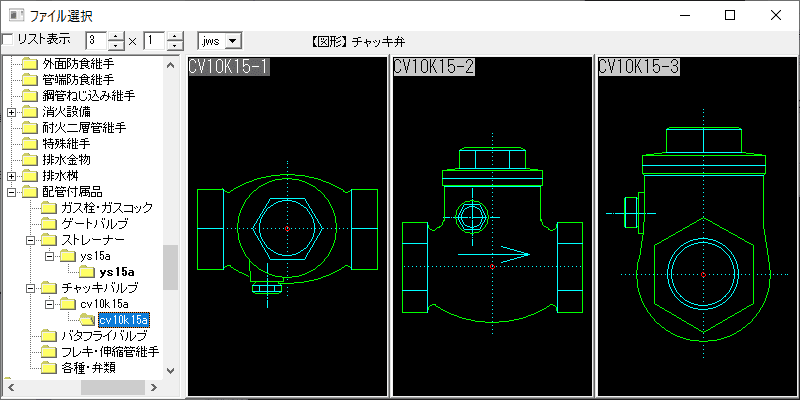The height and width of the screenshot is (400, 800).
Task: Select the 特殊継手 folder icon
Action: 31,144
